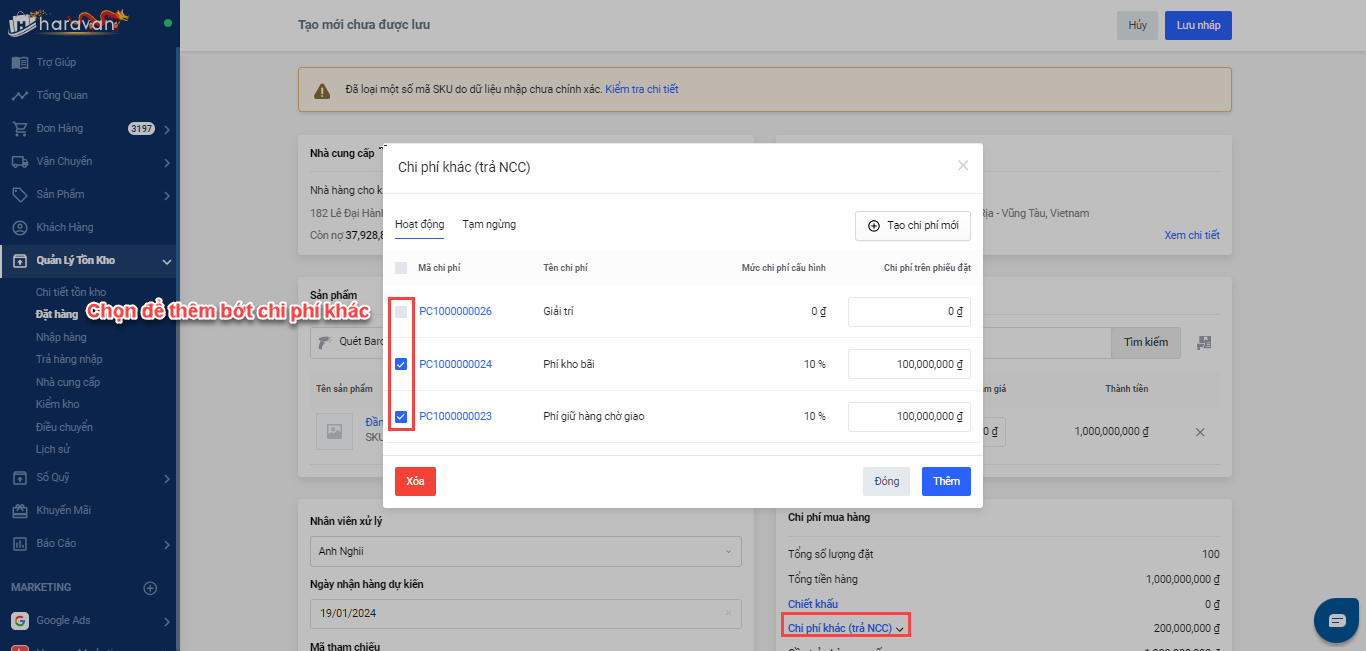Open the Nhân viên xử lý dropdown
Screen dimensions: 1366x651
tap(525, 551)
